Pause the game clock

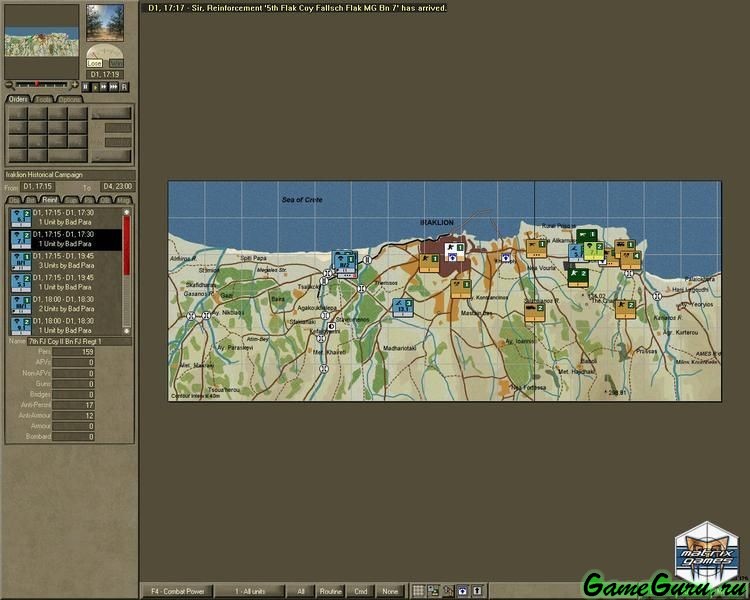(85, 87)
